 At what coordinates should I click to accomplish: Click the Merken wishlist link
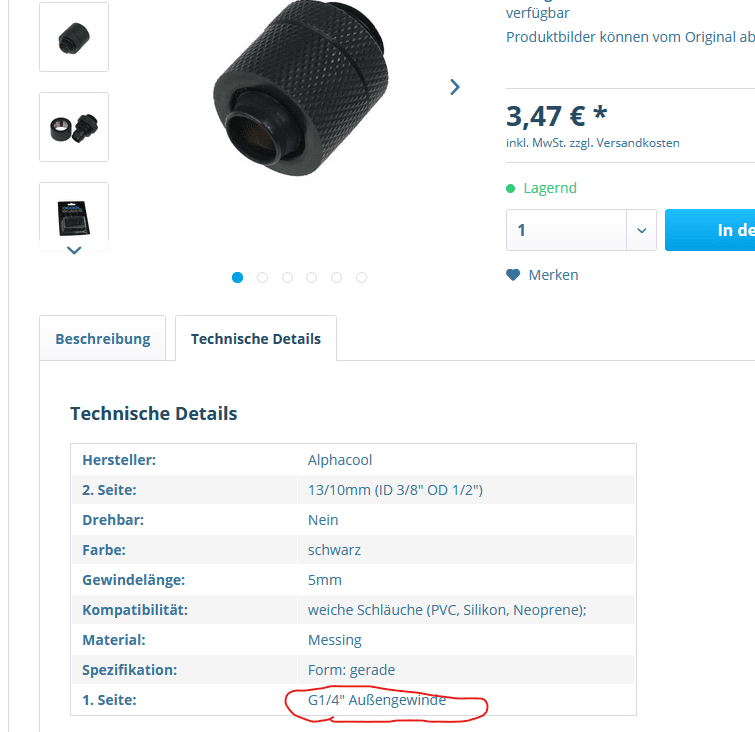point(553,275)
